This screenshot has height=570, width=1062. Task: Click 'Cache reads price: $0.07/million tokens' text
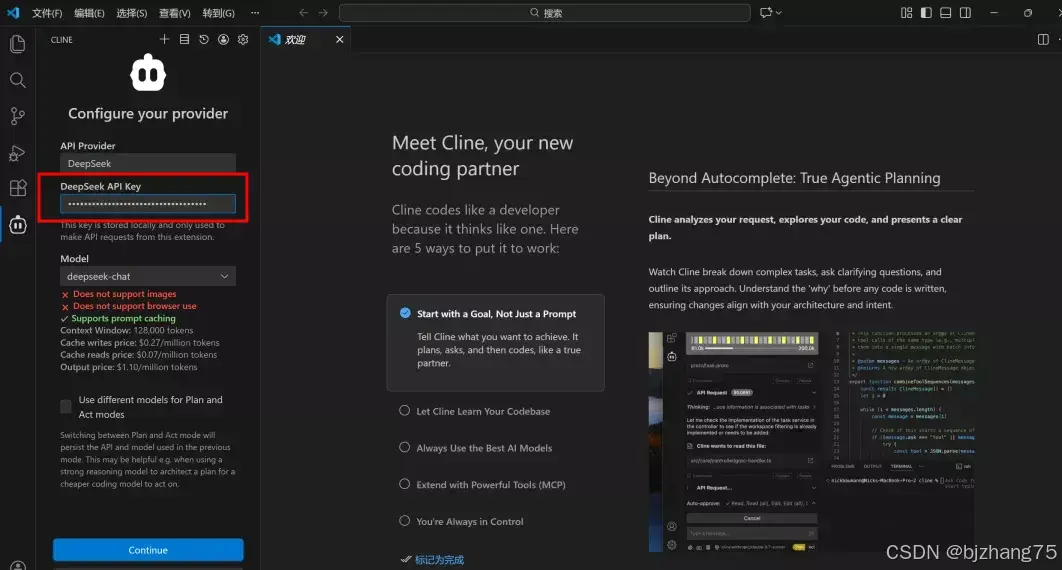click(x=139, y=355)
